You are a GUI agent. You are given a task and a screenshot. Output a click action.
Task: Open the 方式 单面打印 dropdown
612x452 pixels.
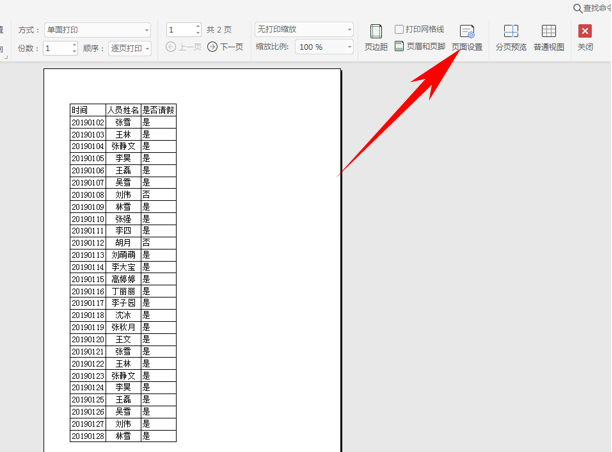click(98, 30)
